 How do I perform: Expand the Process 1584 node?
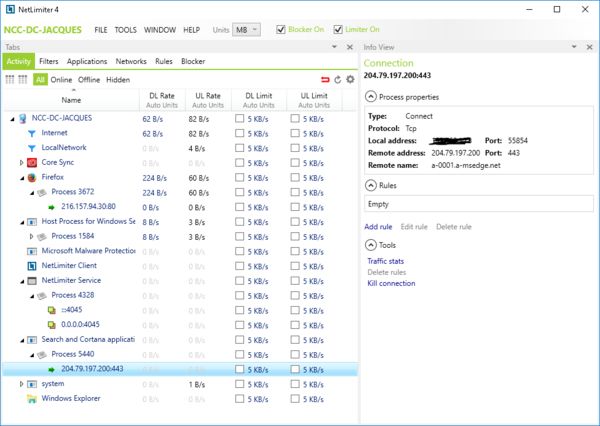point(32,237)
